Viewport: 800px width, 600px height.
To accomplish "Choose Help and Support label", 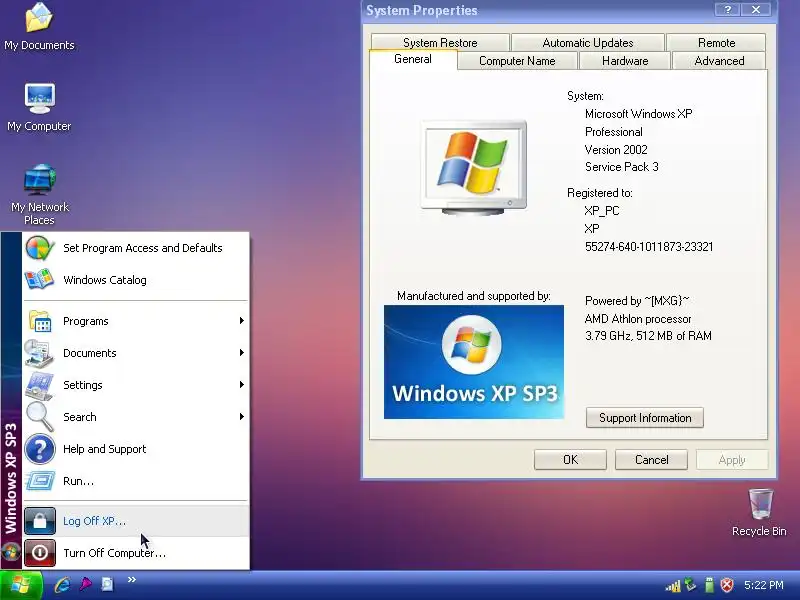I will tap(105, 449).
